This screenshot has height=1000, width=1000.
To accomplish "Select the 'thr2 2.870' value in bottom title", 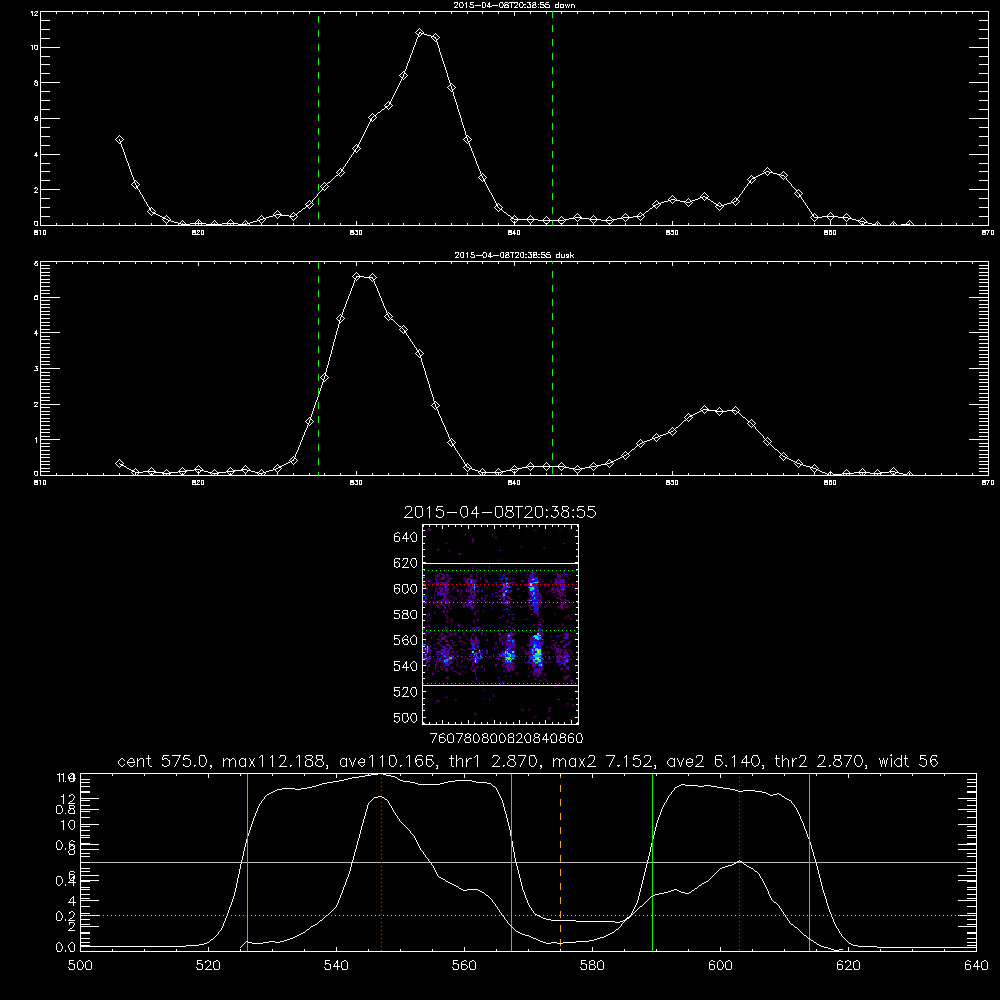I will click(x=821, y=761).
